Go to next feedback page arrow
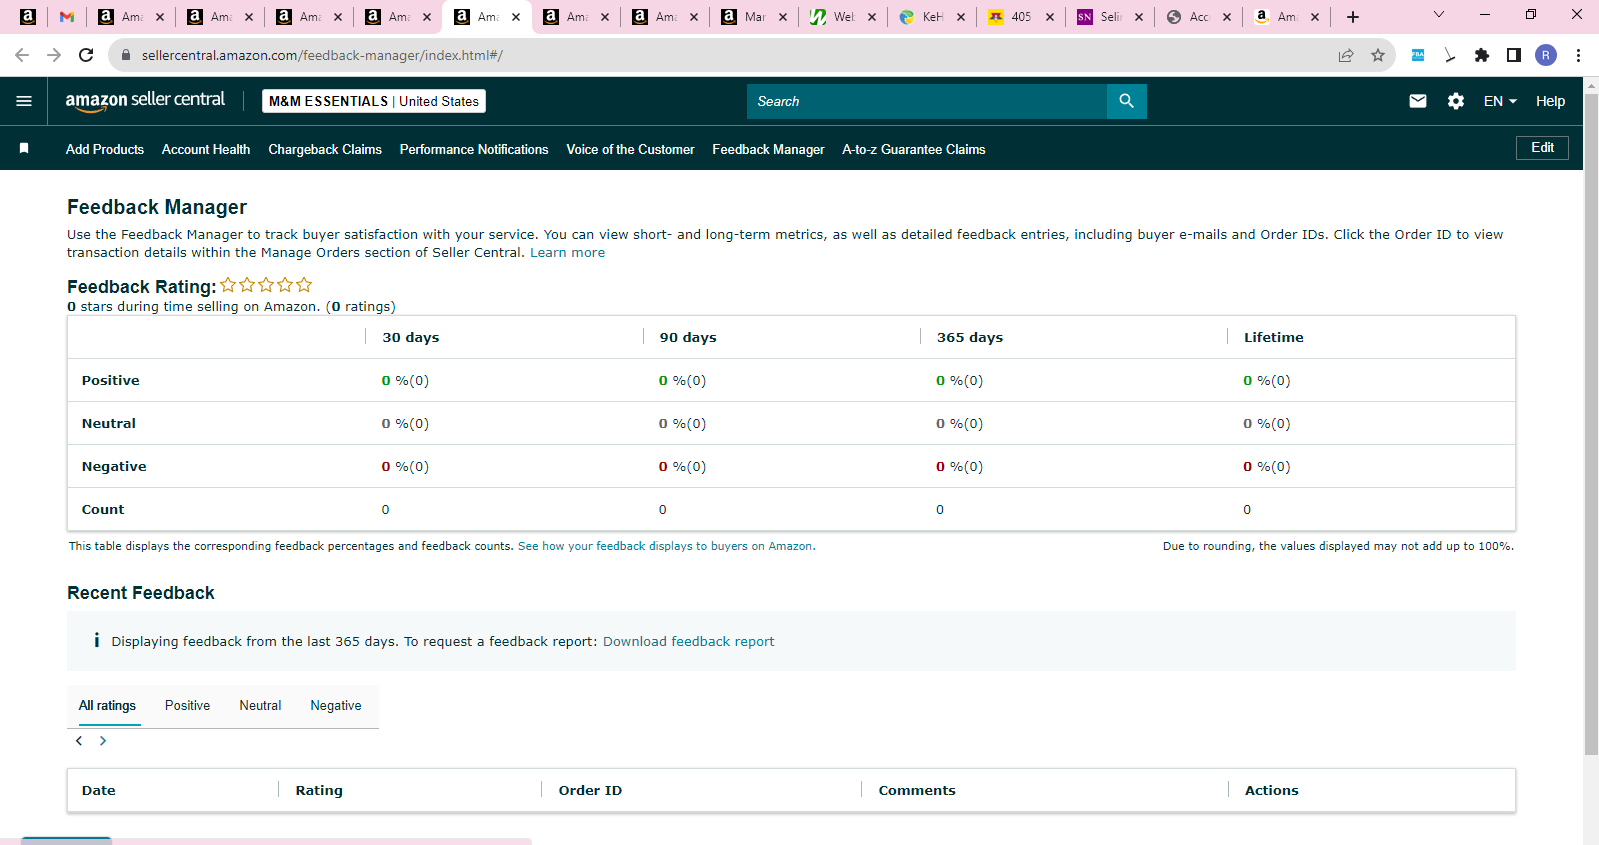This screenshot has height=845, width=1599. 103,741
